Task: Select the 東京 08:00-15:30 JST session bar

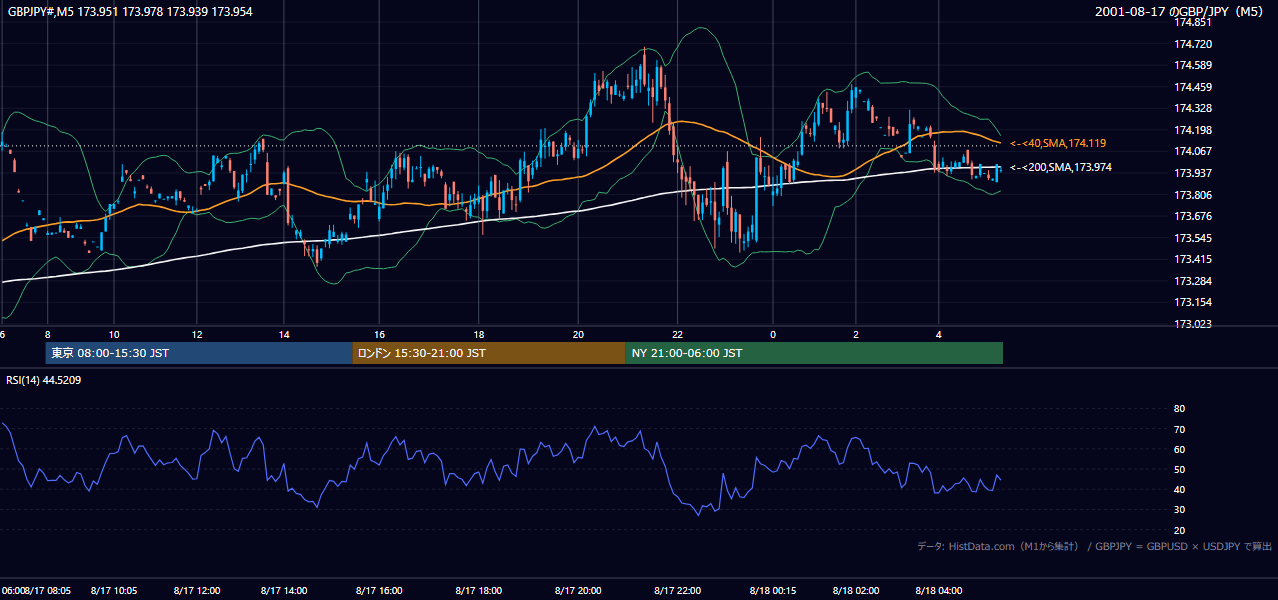Action: (199, 353)
